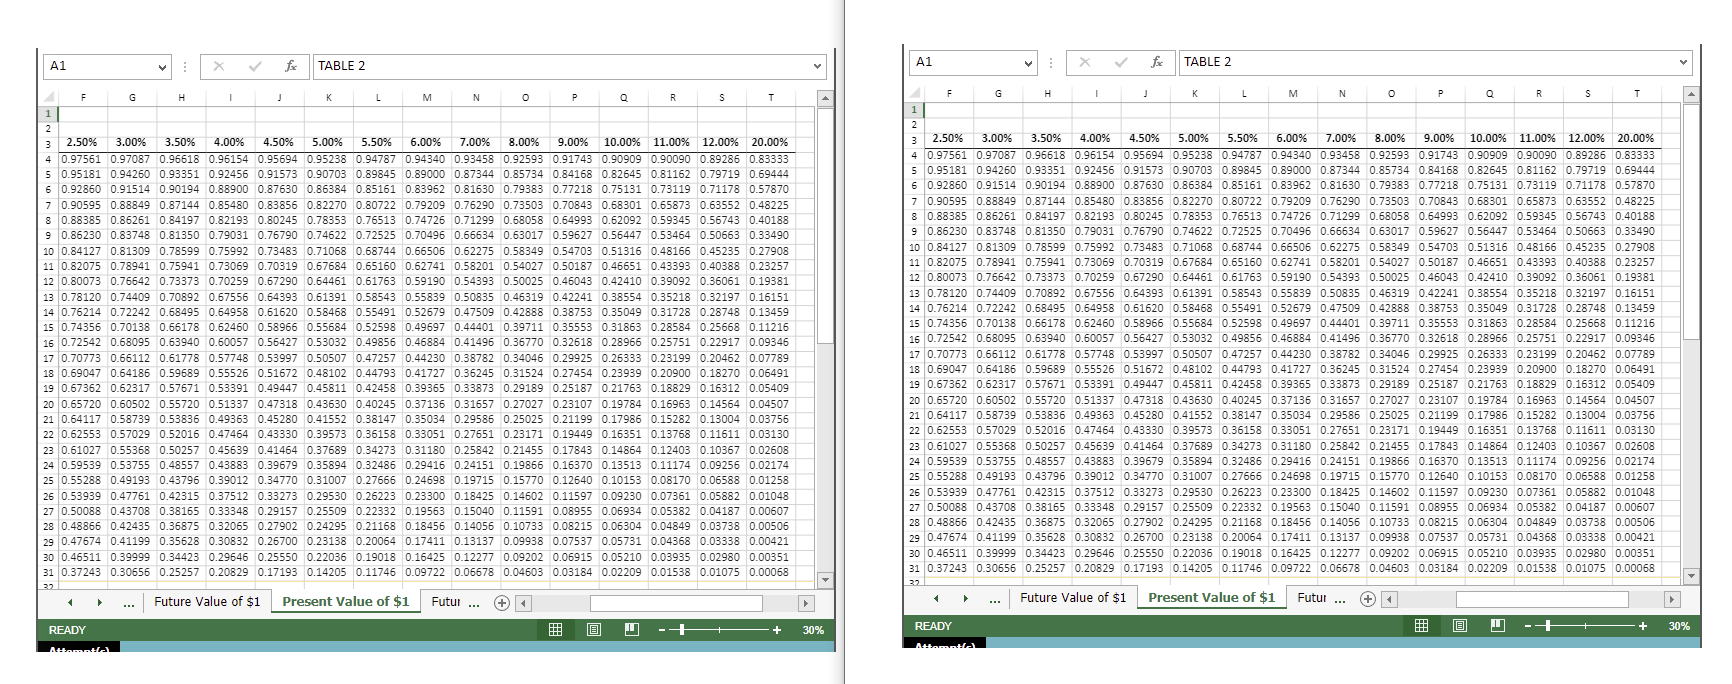The width and height of the screenshot is (1732, 684).
Task: Adjust the zoom slider handle in left window
Action: click(682, 630)
